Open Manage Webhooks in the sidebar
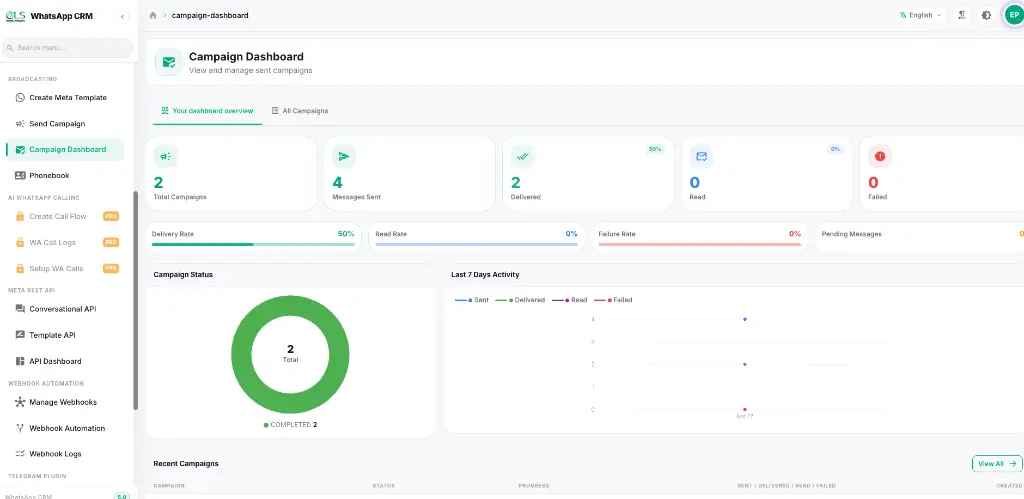This screenshot has width=1024, height=499. pyautogui.click(x=65, y=402)
